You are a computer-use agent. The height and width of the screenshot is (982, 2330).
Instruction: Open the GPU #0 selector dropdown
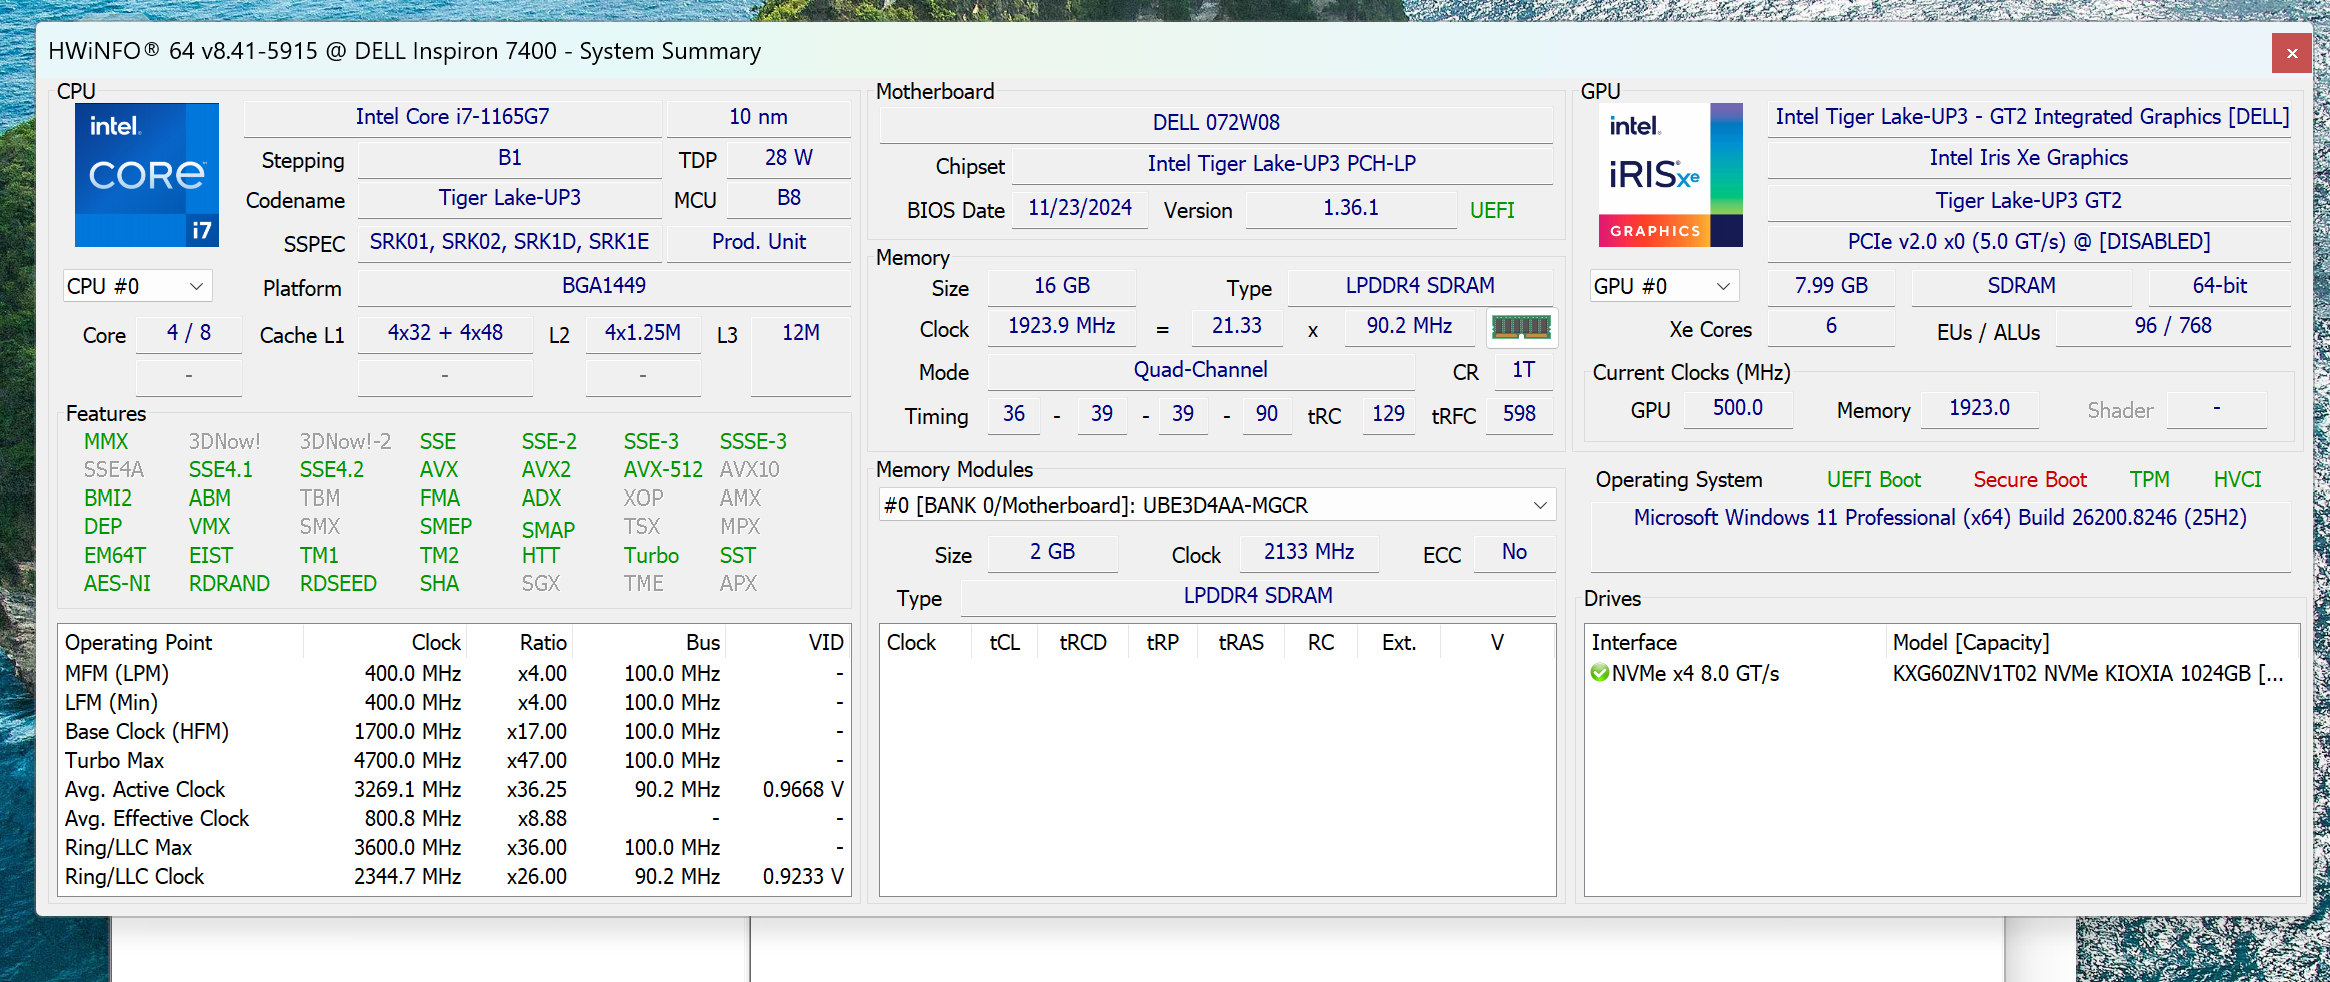pyautogui.click(x=1664, y=286)
